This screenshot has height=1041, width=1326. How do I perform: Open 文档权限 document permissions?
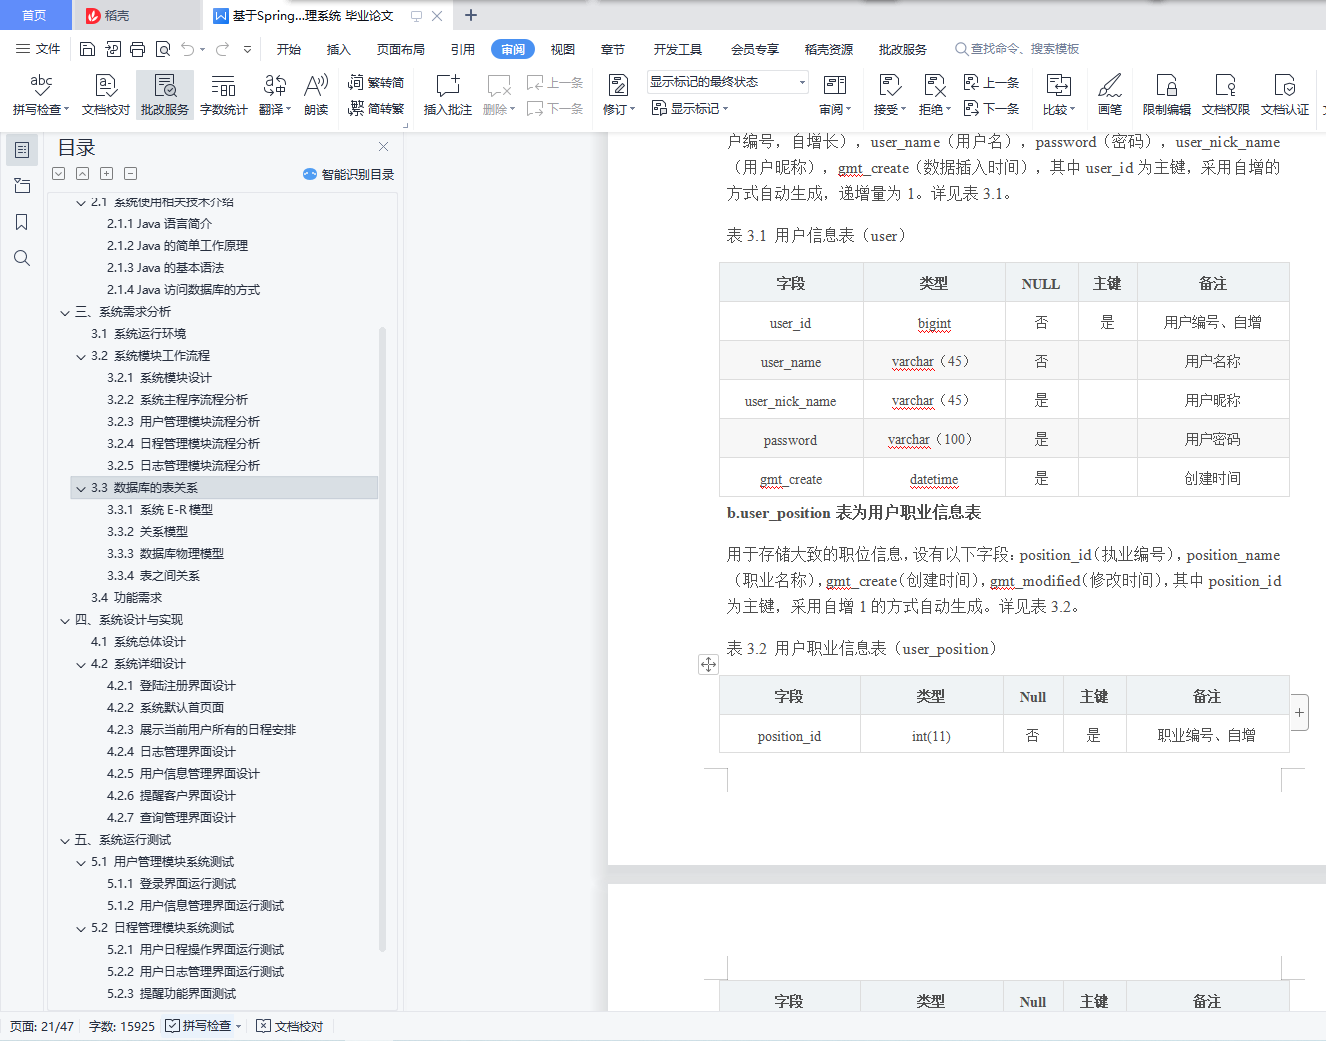pyautogui.click(x=1226, y=95)
